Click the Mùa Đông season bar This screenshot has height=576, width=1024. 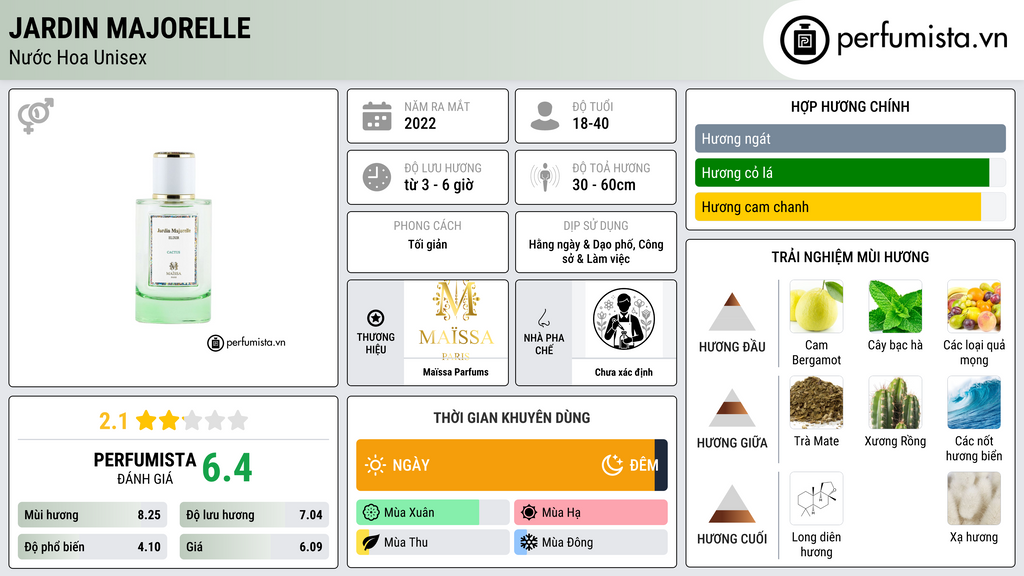click(591, 542)
